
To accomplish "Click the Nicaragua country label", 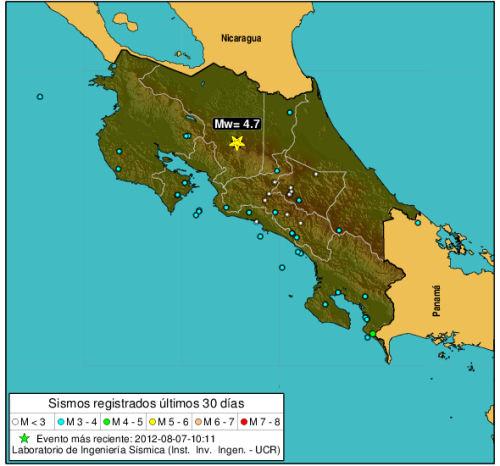I will coord(241,38).
